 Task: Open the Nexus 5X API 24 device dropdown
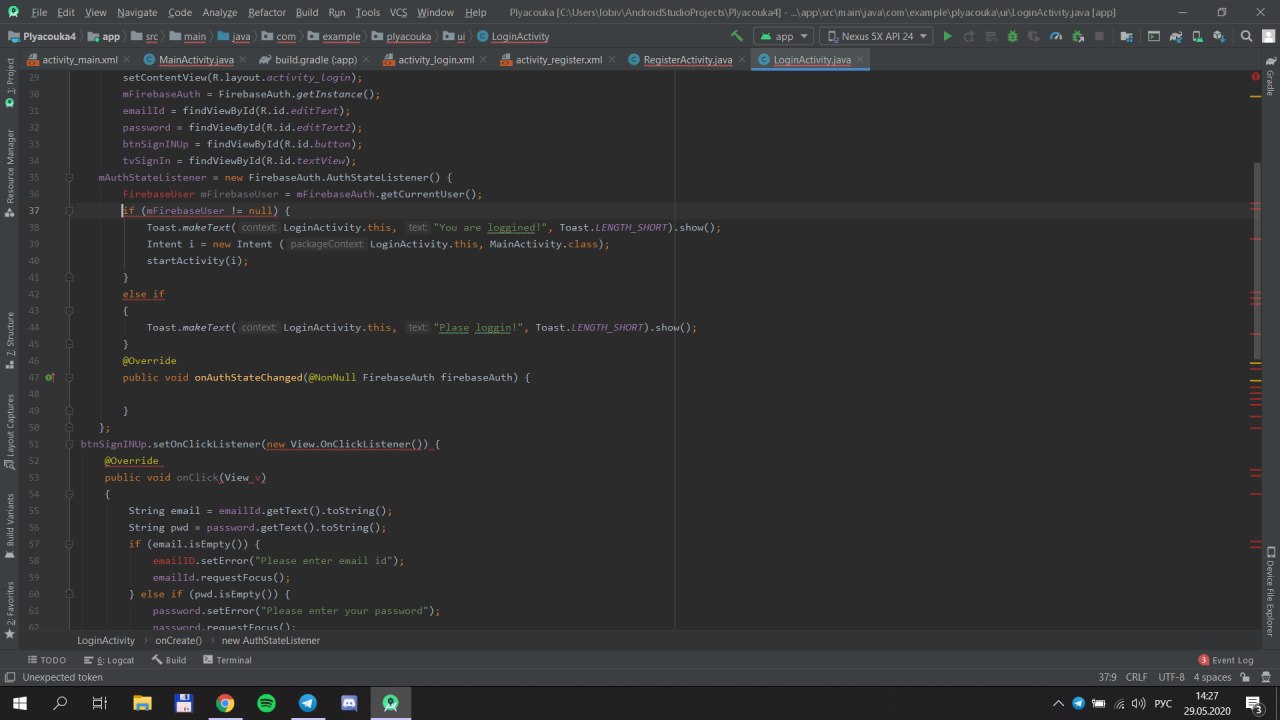876,36
